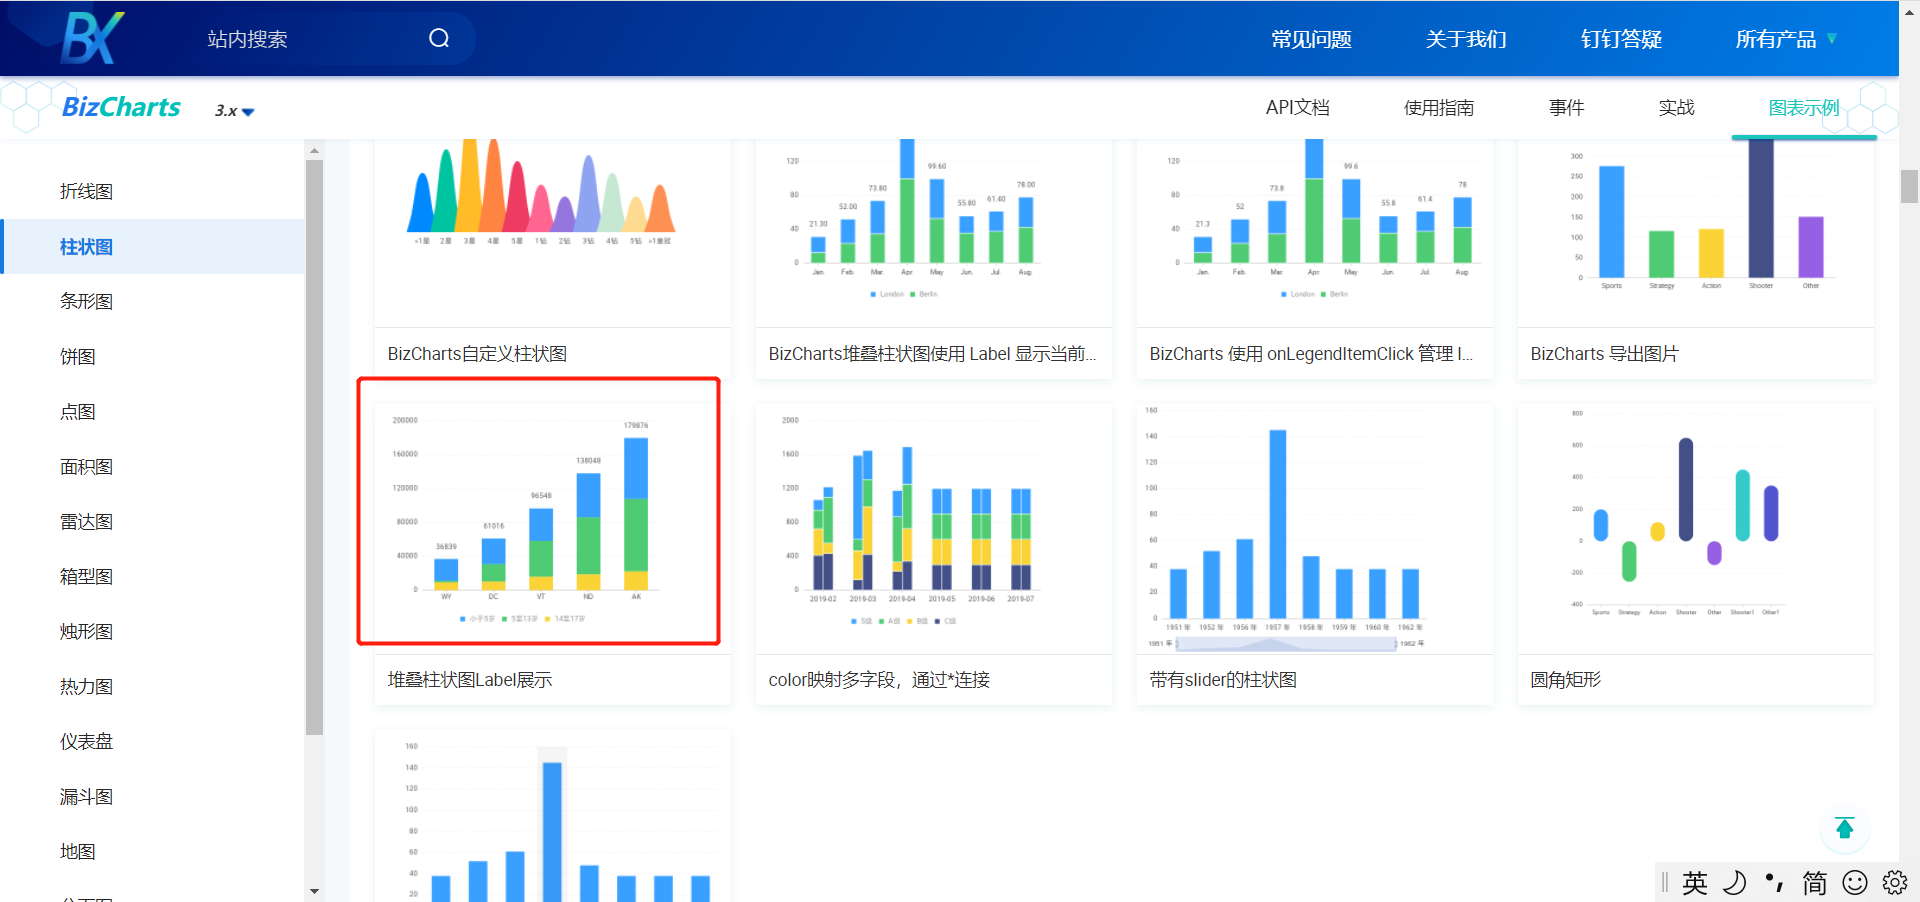Image resolution: width=1920 pixels, height=902 pixels.
Task: Switch to the API文档 tab
Action: click(1297, 107)
